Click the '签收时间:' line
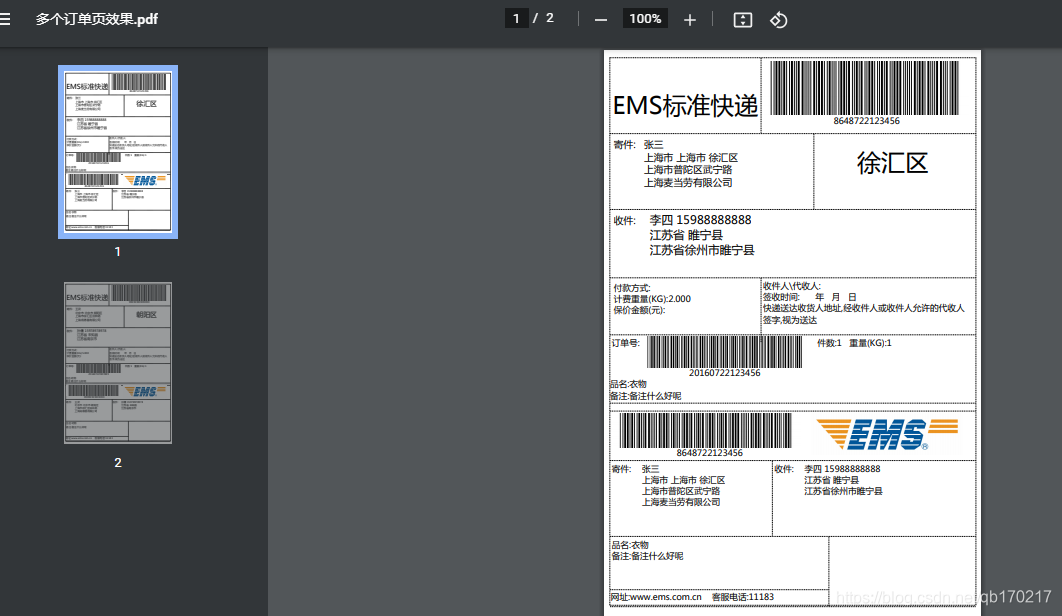Image resolution: width=1062 pixels, height=616 pixels. pyautogui.click(x=809, y=297)
